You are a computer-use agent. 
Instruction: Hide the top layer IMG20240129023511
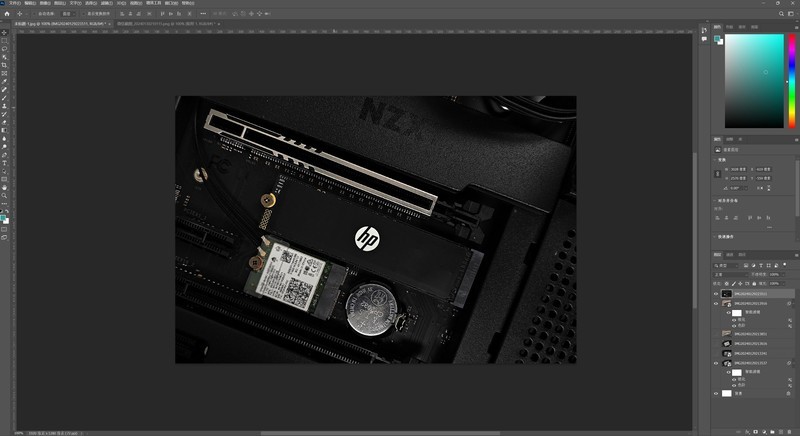(716, 294)
